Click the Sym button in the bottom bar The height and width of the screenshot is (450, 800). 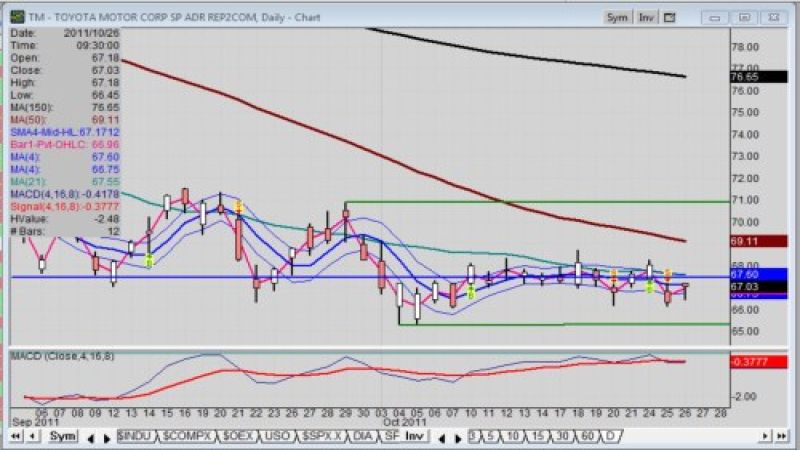(x=62, y=436)
